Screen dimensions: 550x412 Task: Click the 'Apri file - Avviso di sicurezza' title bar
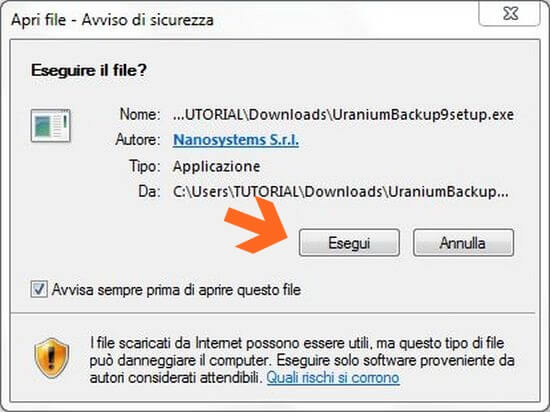[112, 20]
